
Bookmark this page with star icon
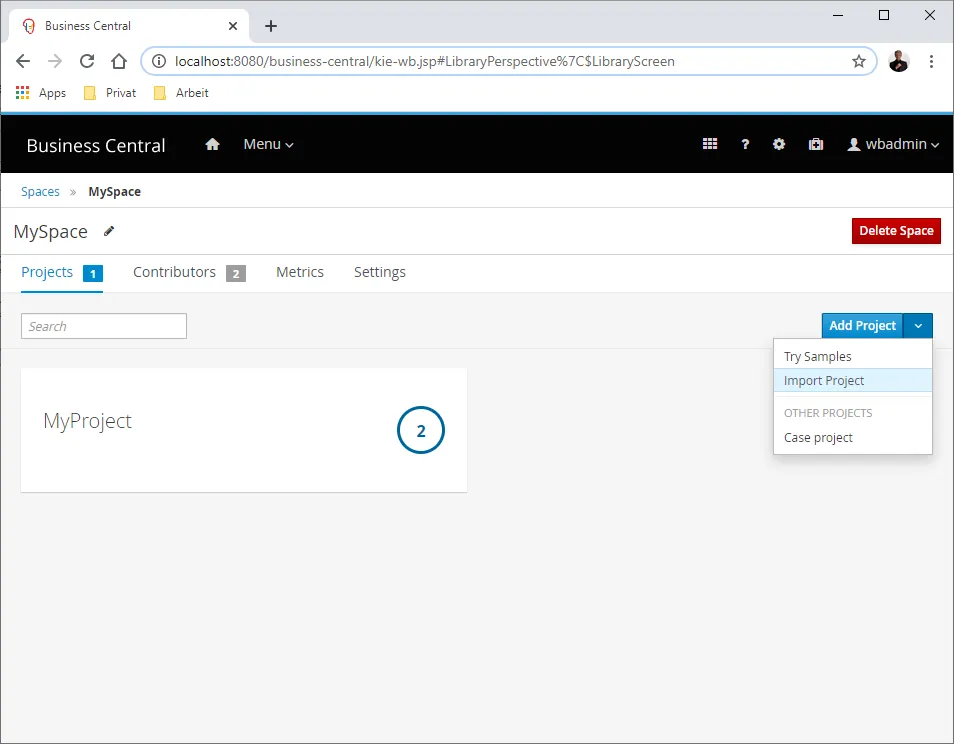tap(858, 61)
